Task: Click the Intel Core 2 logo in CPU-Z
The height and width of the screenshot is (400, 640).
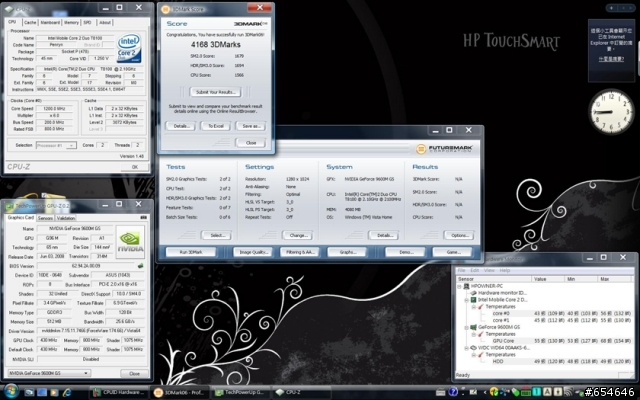Action: click(x=129, y=47)
